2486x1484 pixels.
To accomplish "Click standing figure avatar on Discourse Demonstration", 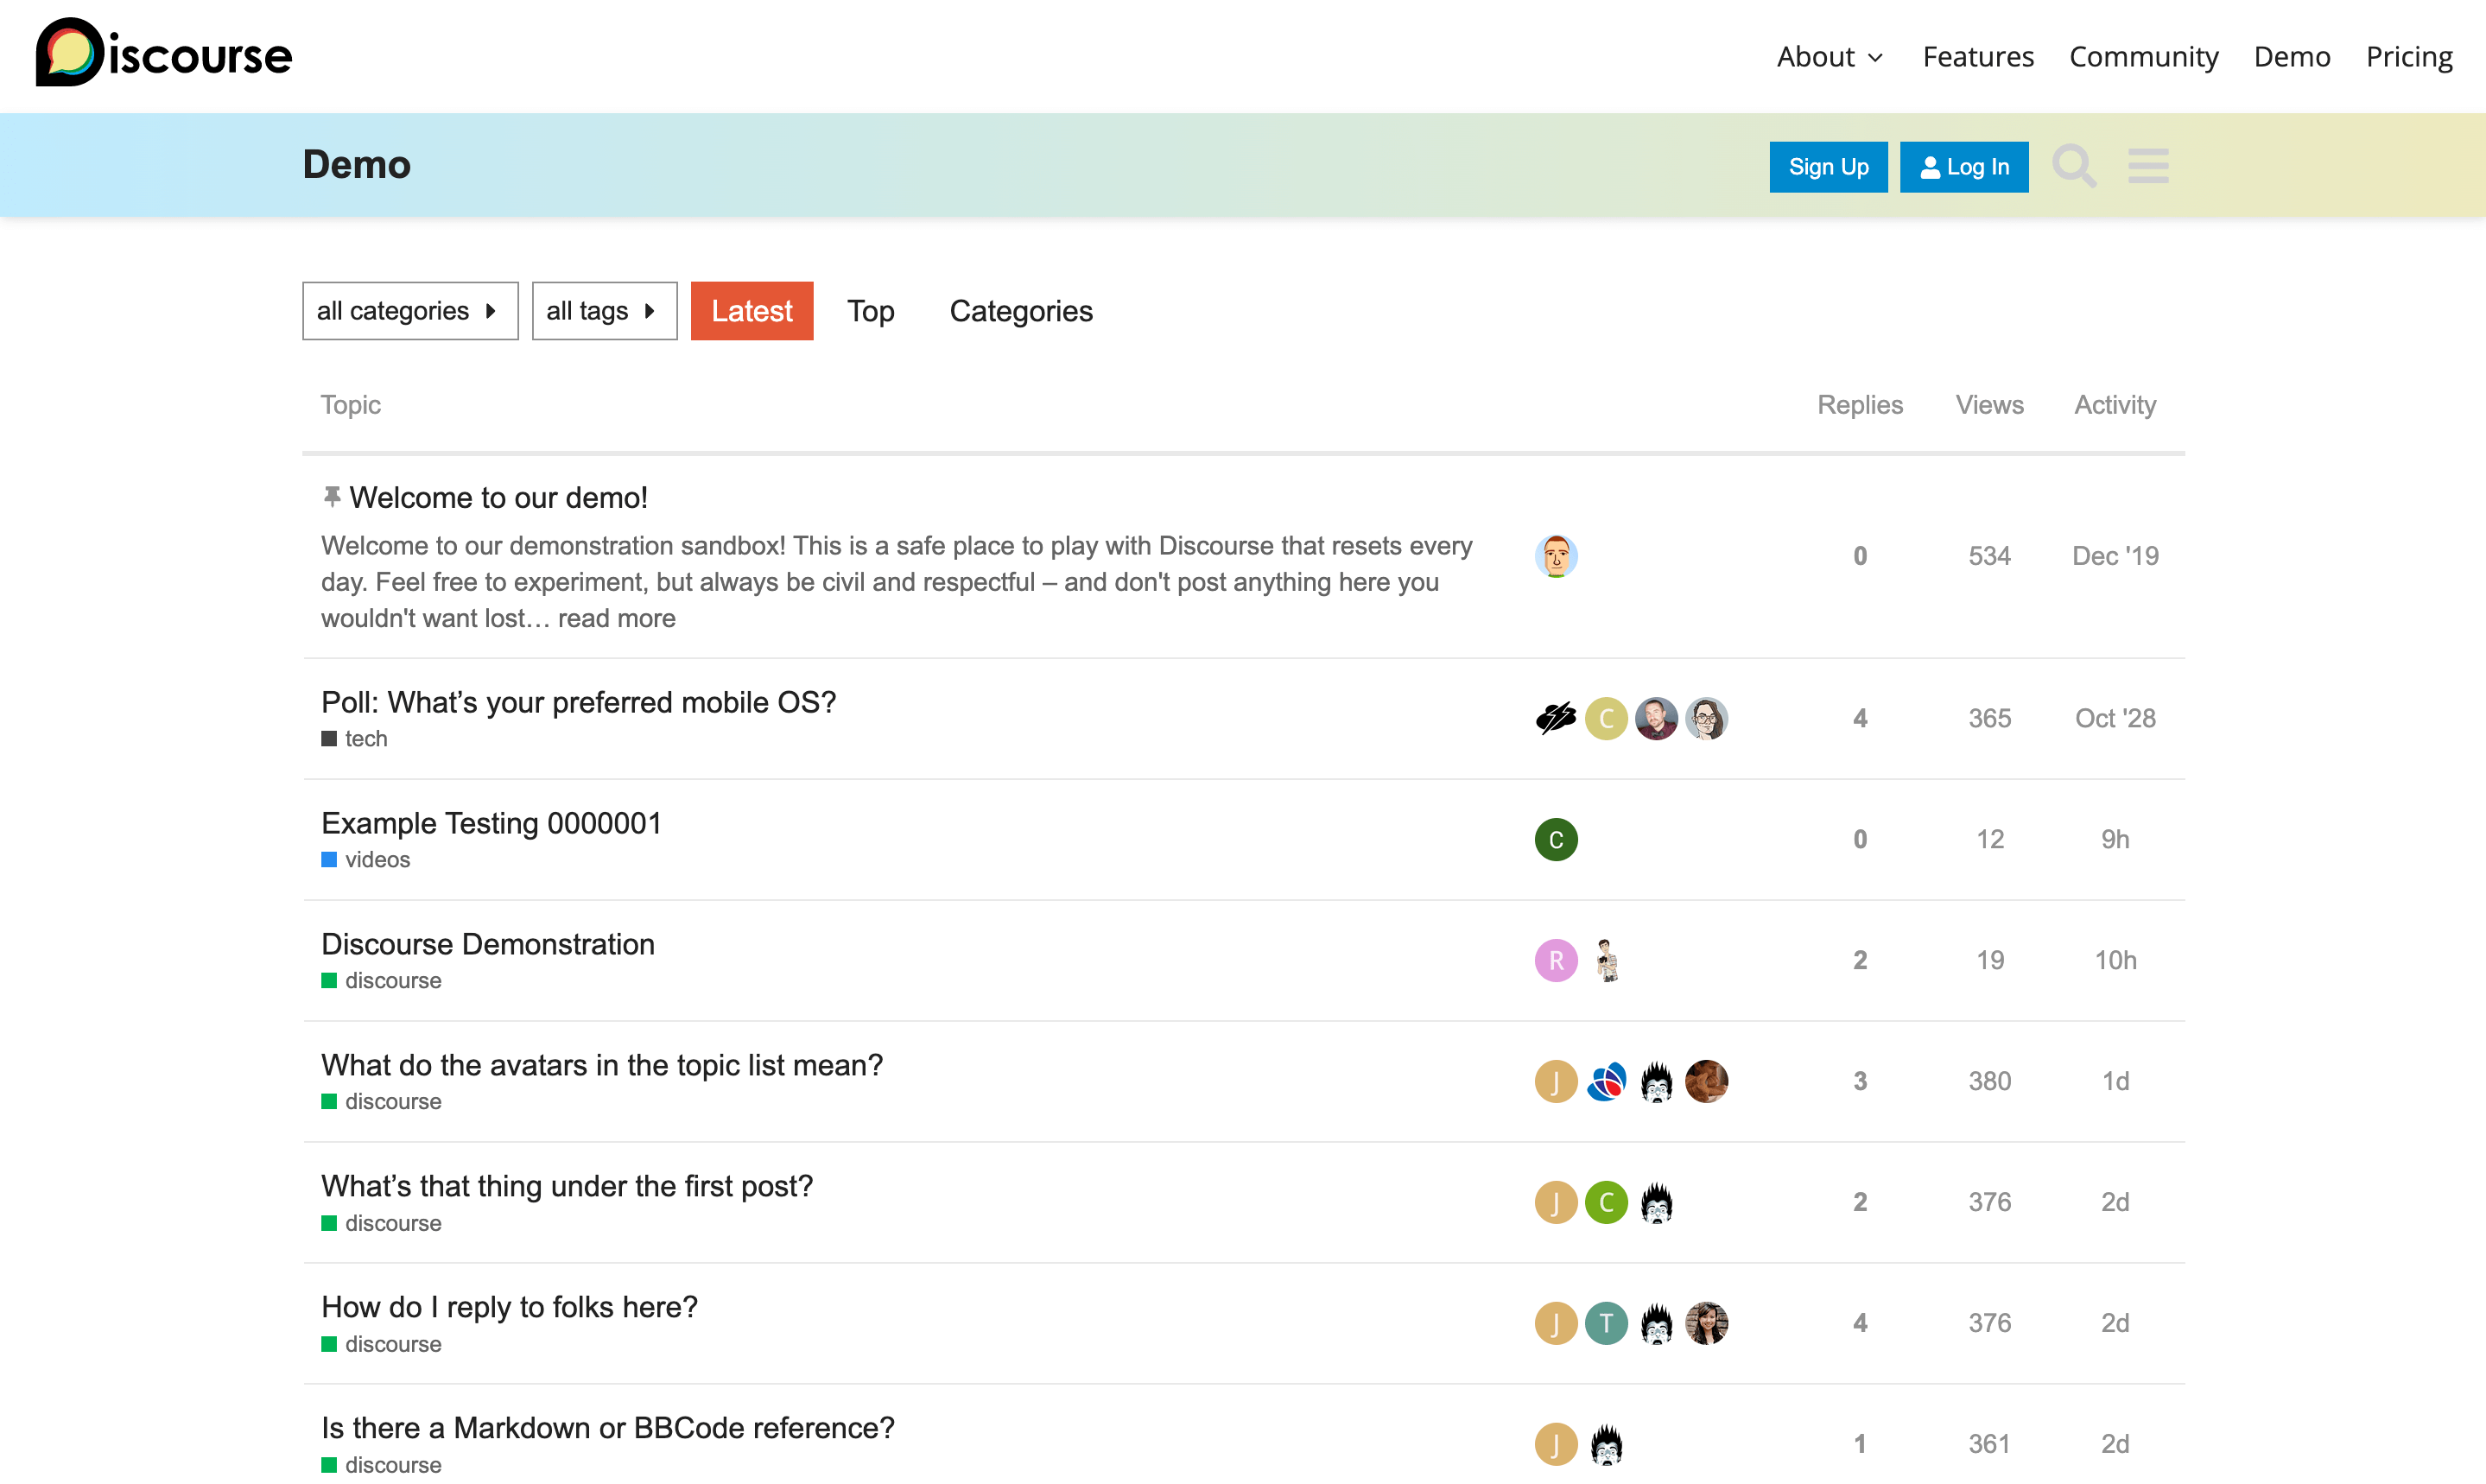I will point(1606,960).
